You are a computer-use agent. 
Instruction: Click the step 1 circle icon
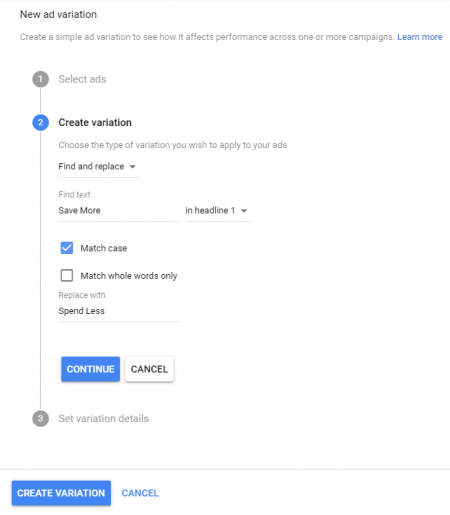[40, 79]
